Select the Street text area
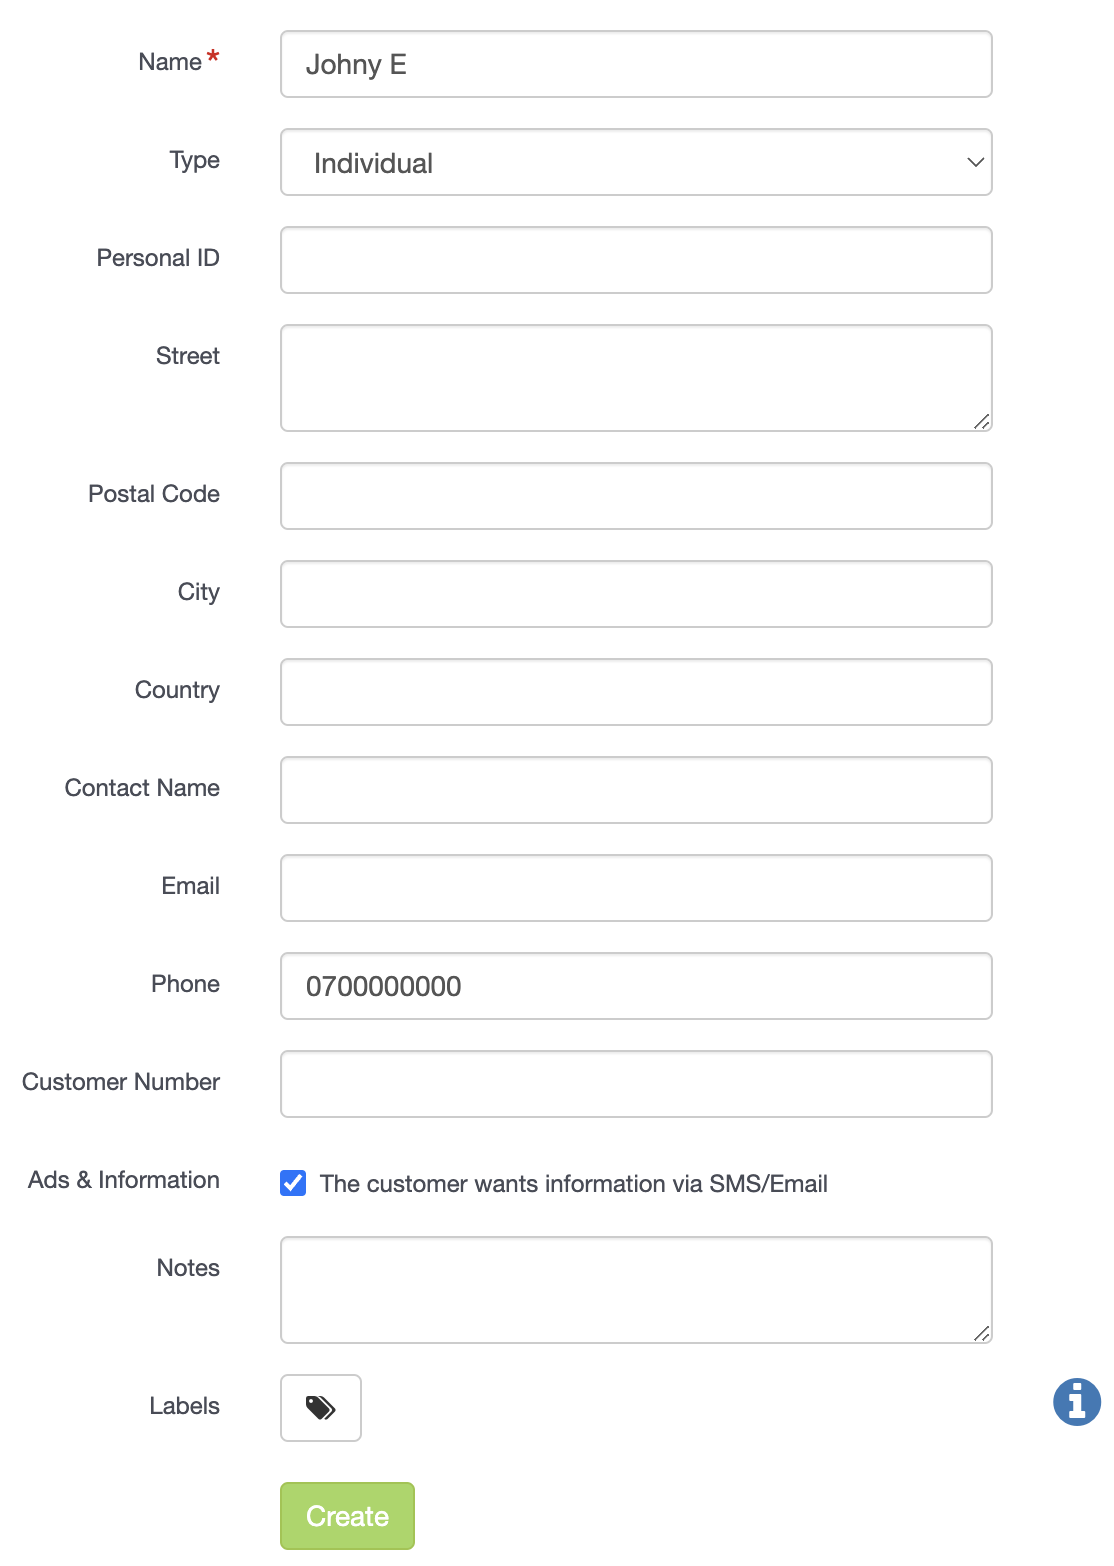Image resolution: width=1114 pixels, height=1566 pixels. pos(636,378)
